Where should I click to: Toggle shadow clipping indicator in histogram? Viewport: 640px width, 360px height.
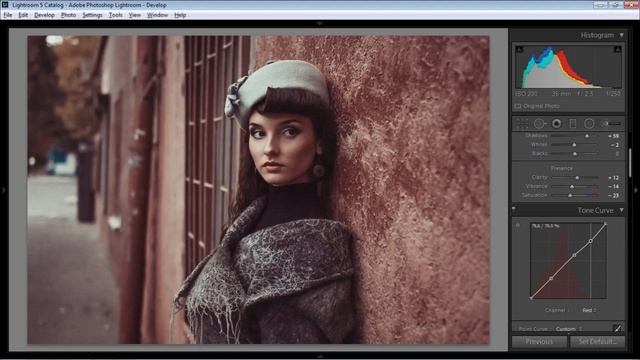point(519,49)
